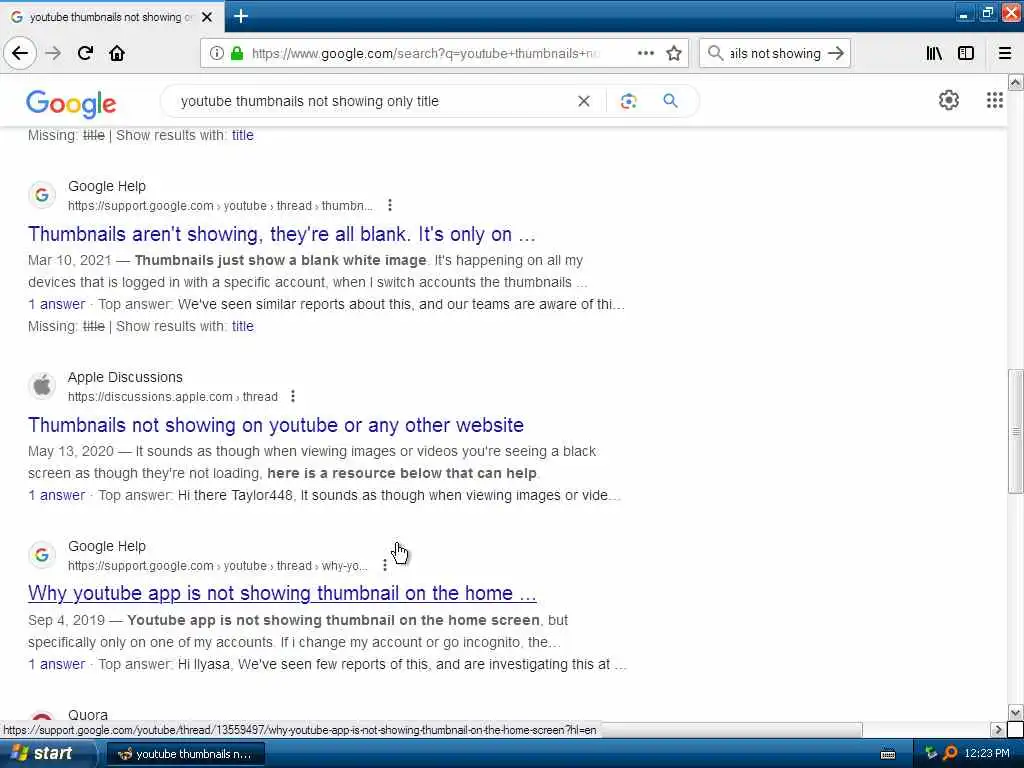
Task: Click the topmost 'title' Show results with link
Action: point(242,135)
